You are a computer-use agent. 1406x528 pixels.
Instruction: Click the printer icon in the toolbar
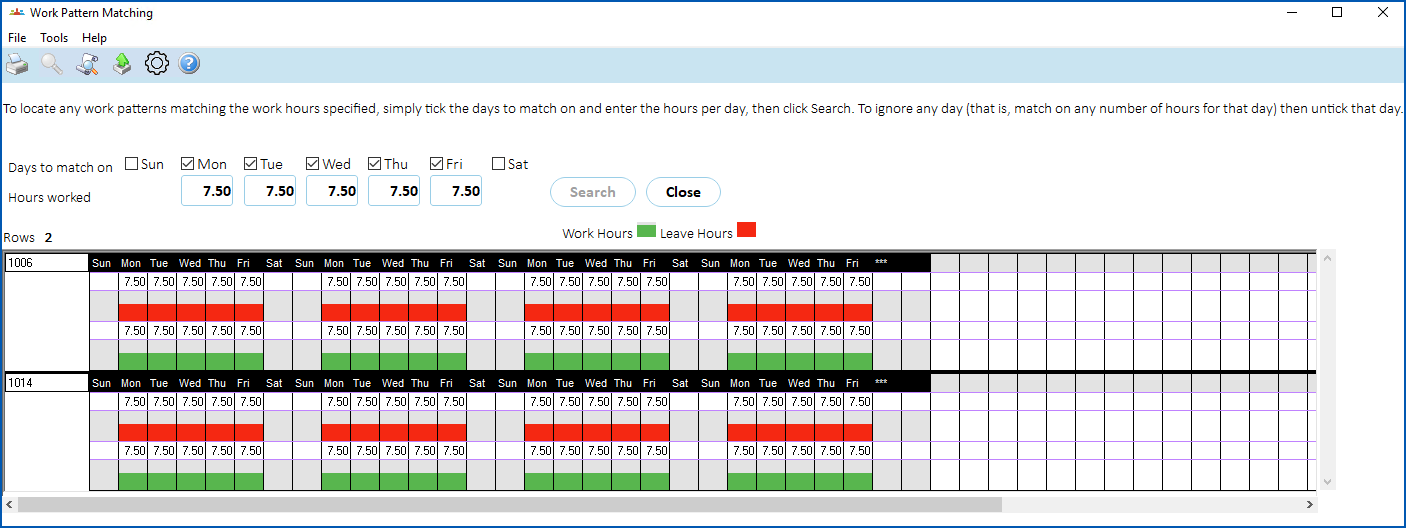pos(17,65)
